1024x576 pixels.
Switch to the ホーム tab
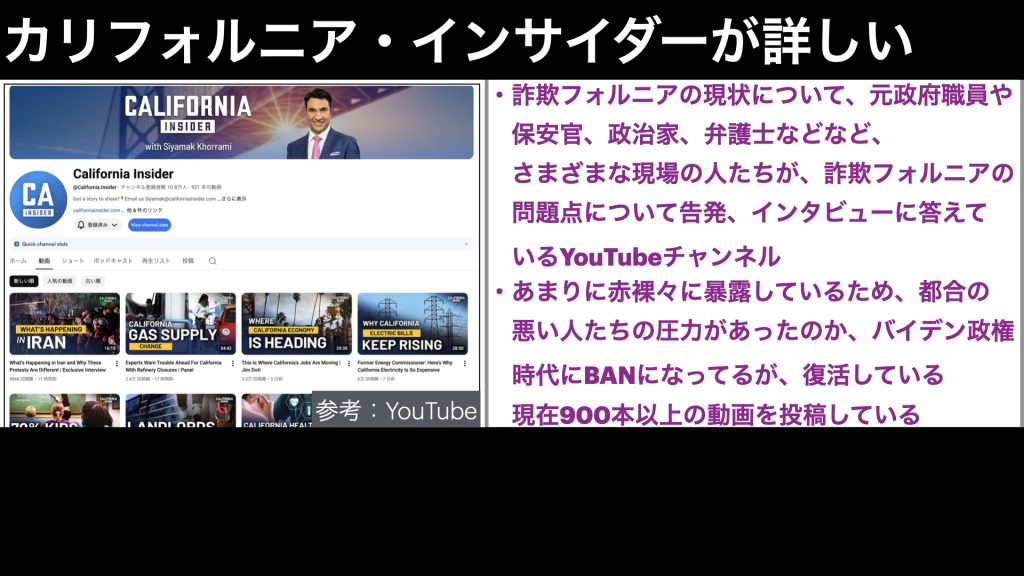[19, 261]
